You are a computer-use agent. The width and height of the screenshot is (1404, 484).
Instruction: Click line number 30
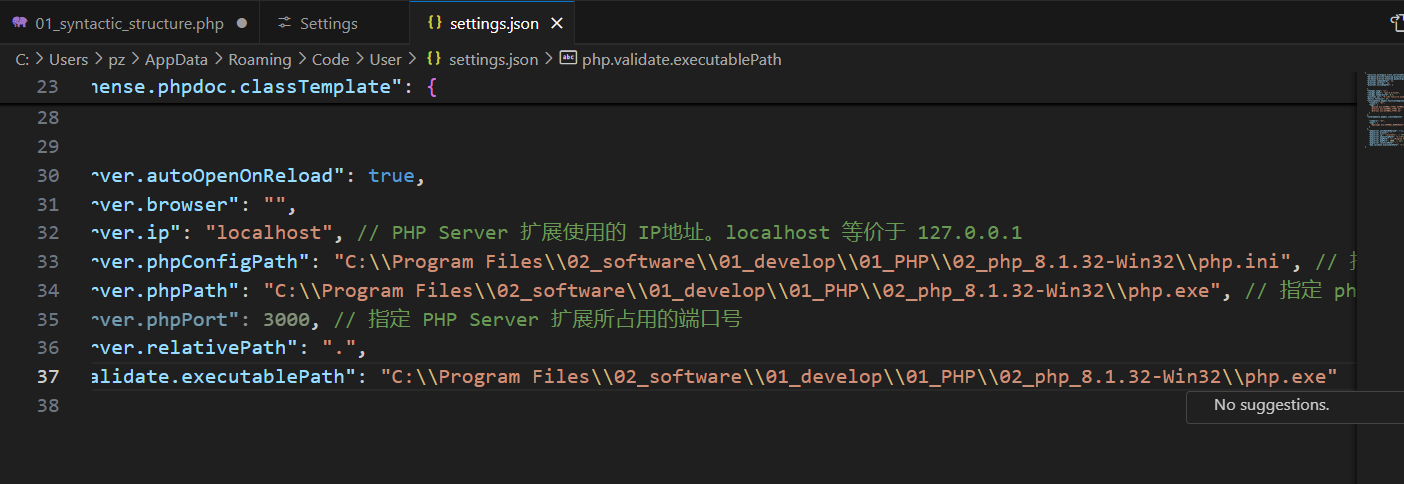coord(47,176)
